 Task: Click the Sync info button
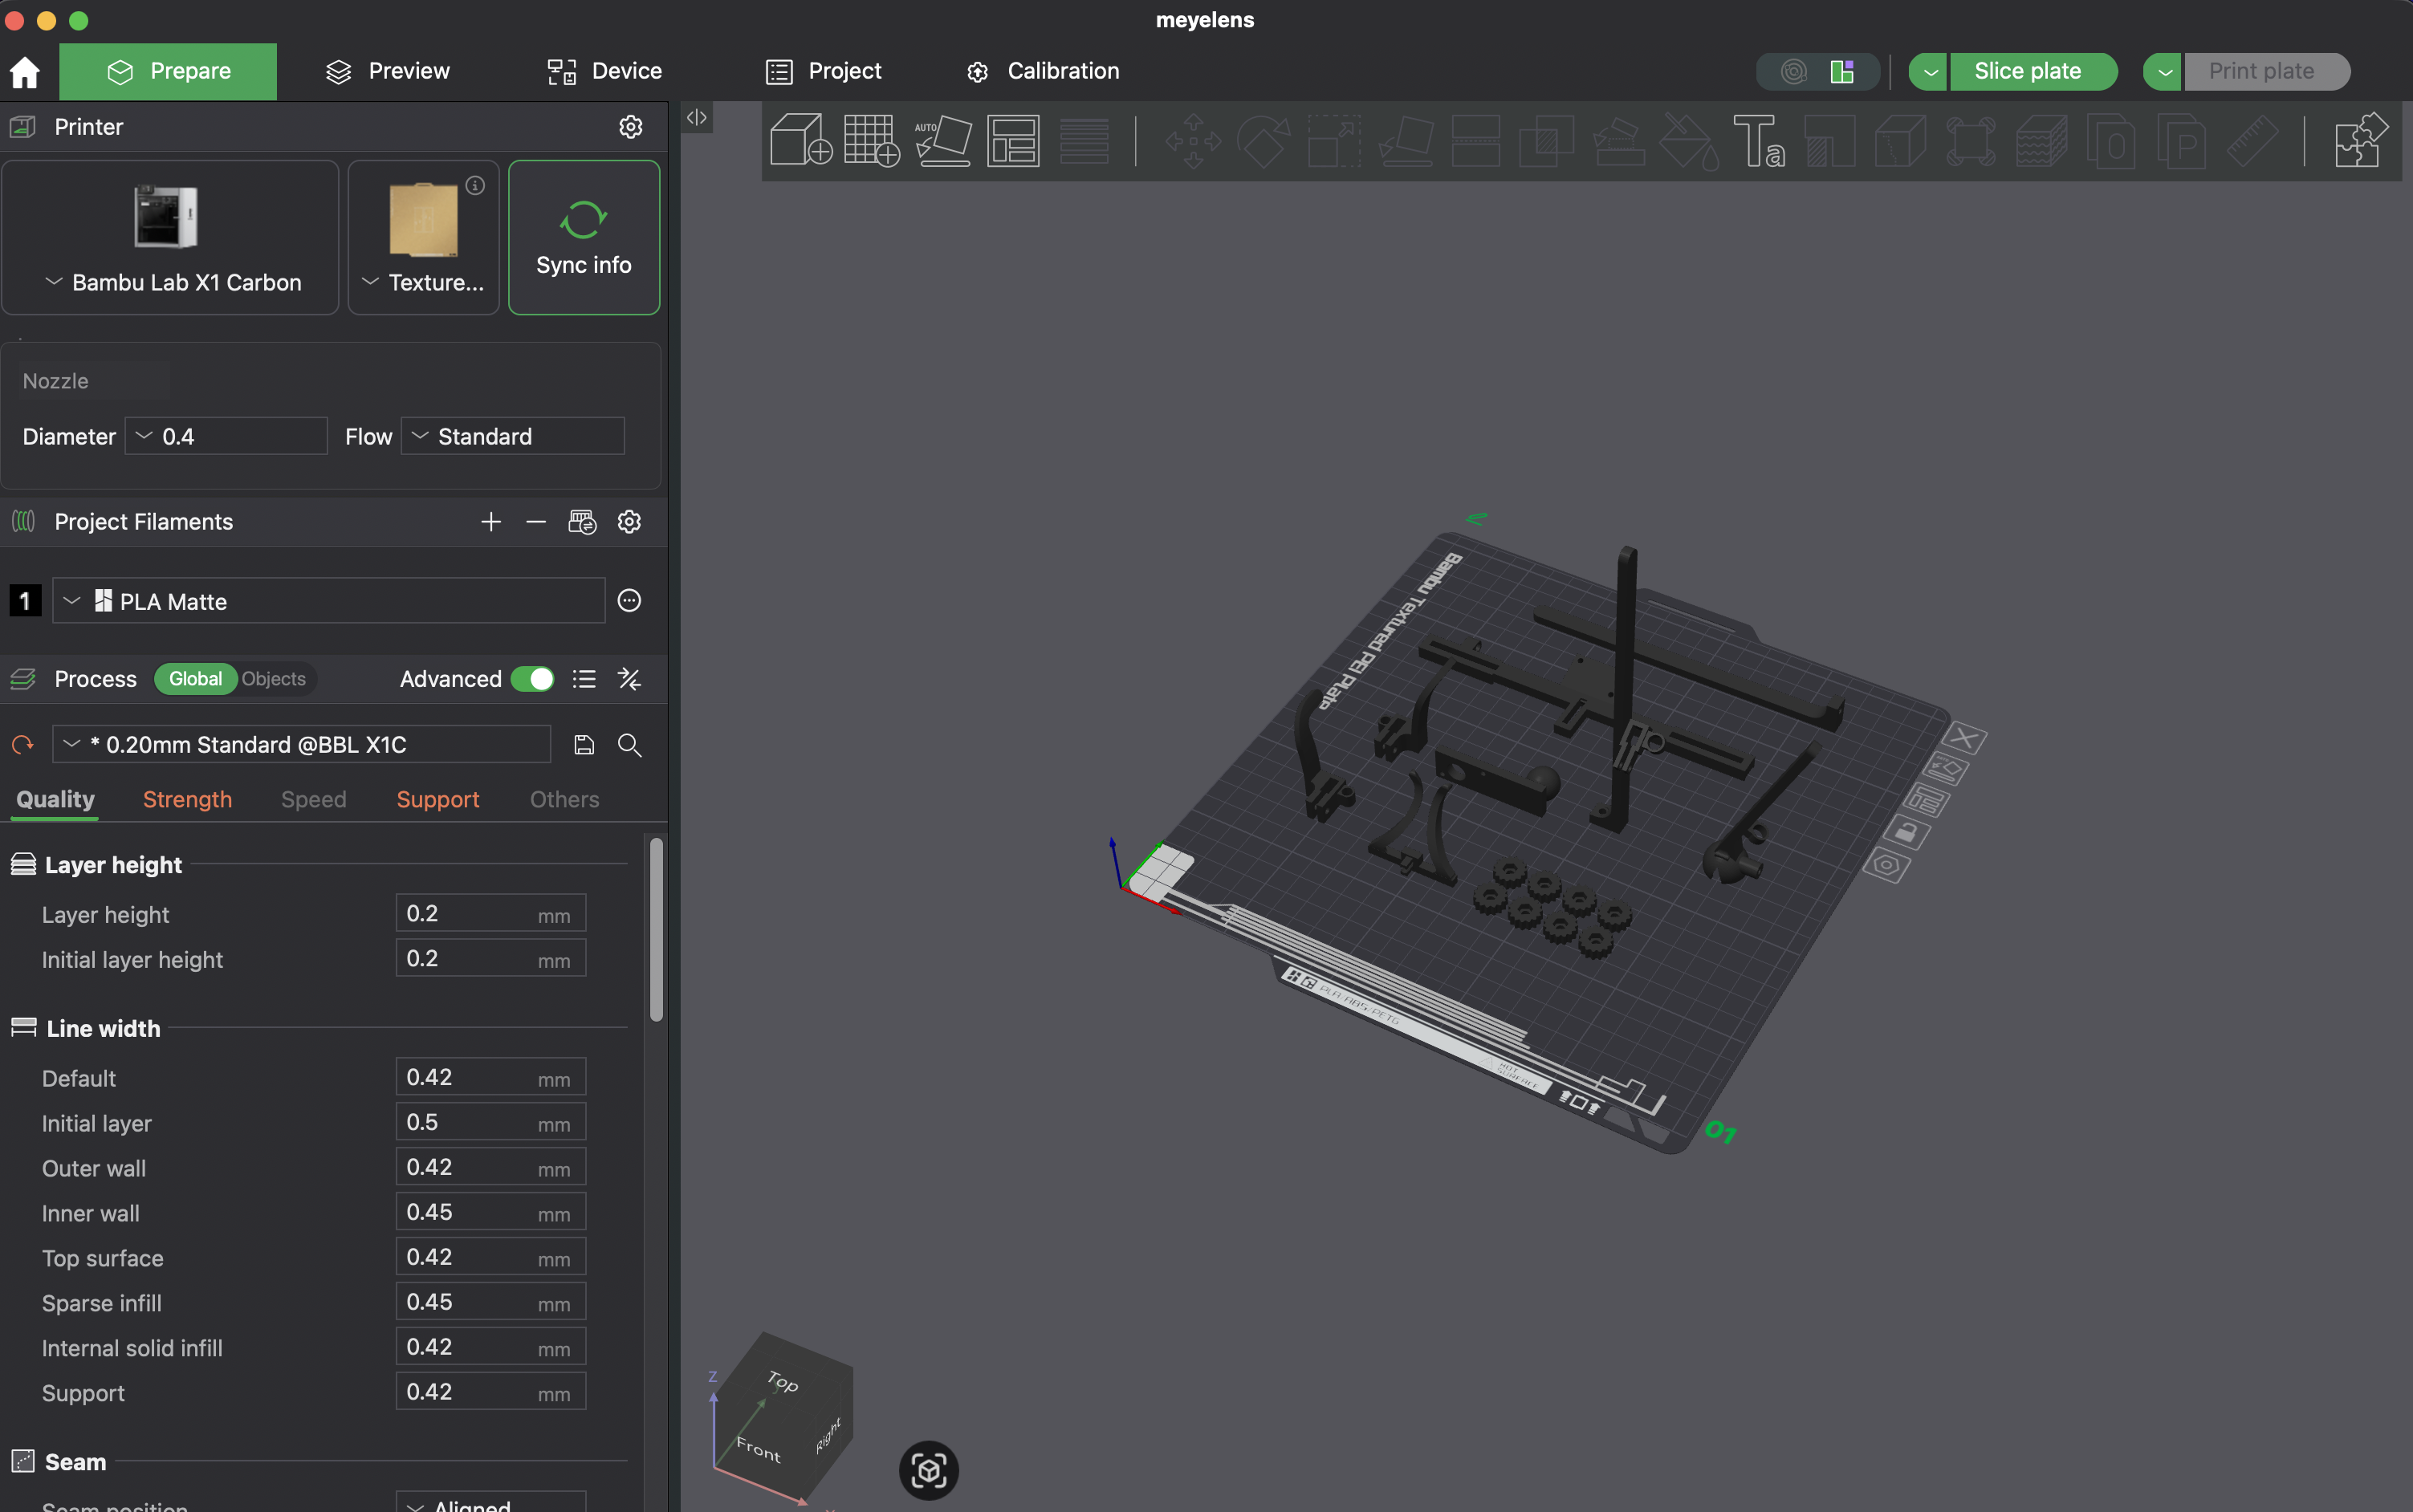pyautogui.click(x=583, y=238)
